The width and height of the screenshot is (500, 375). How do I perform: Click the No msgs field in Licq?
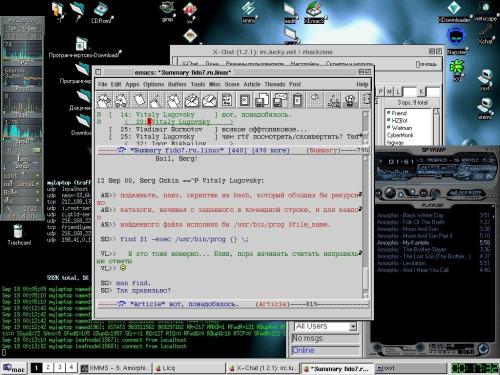325,339
